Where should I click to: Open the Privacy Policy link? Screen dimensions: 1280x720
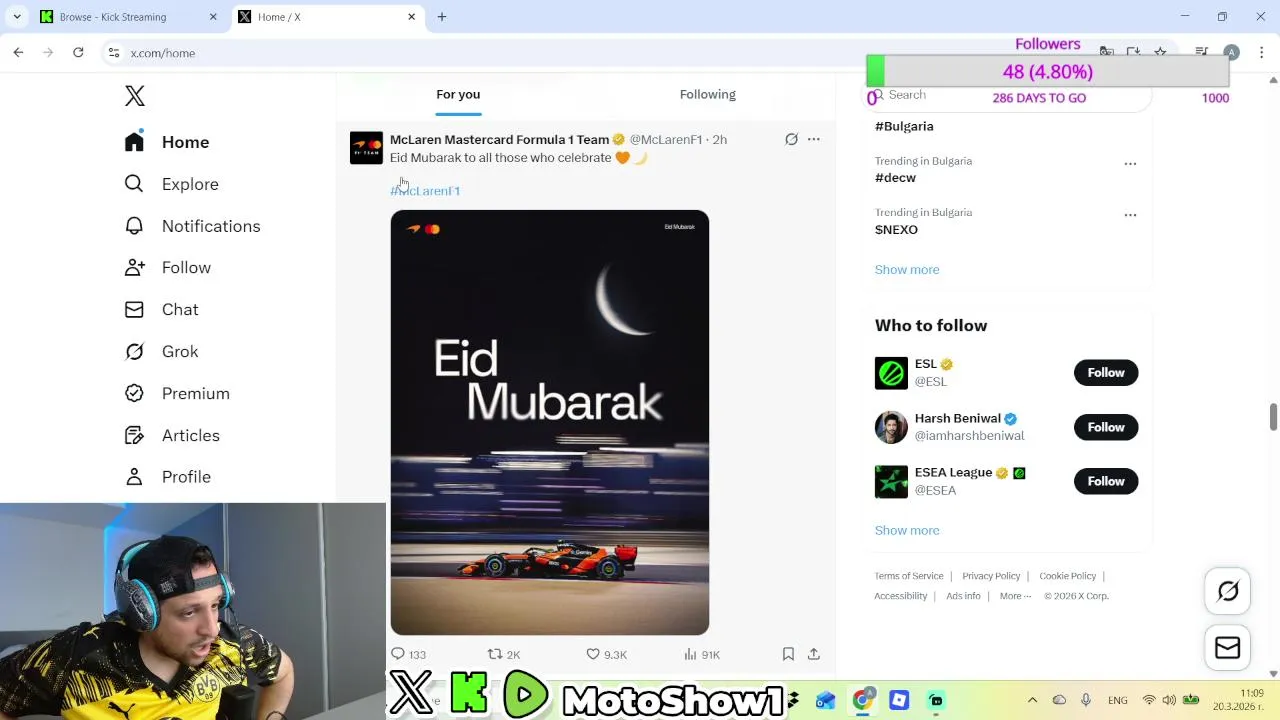pyautogui.click(x=991, y=576)
